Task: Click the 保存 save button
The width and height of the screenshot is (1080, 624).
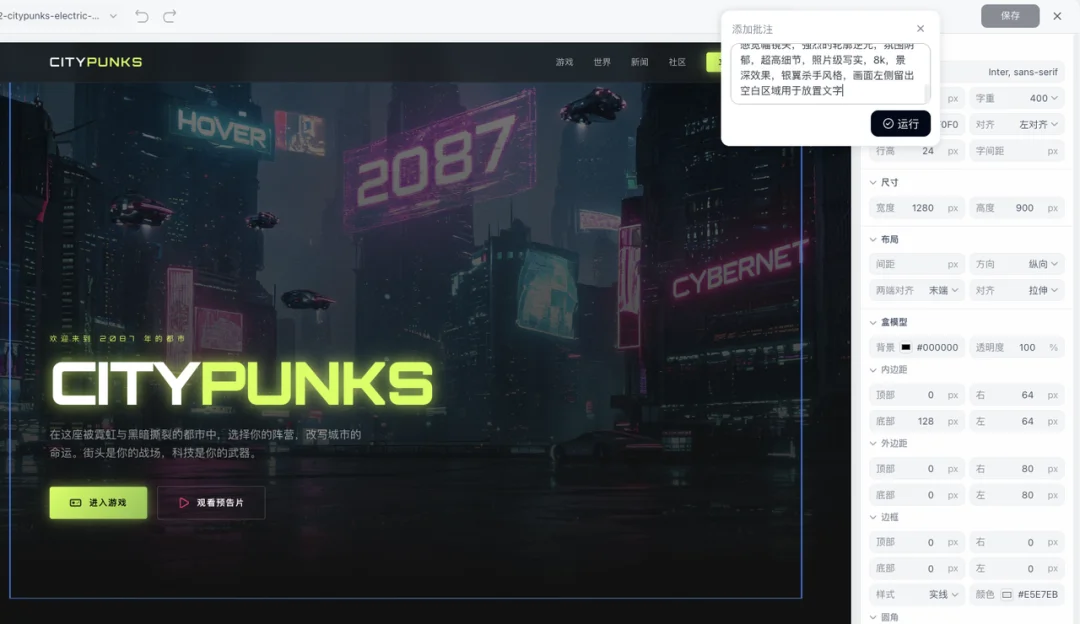Action: 1010,15
